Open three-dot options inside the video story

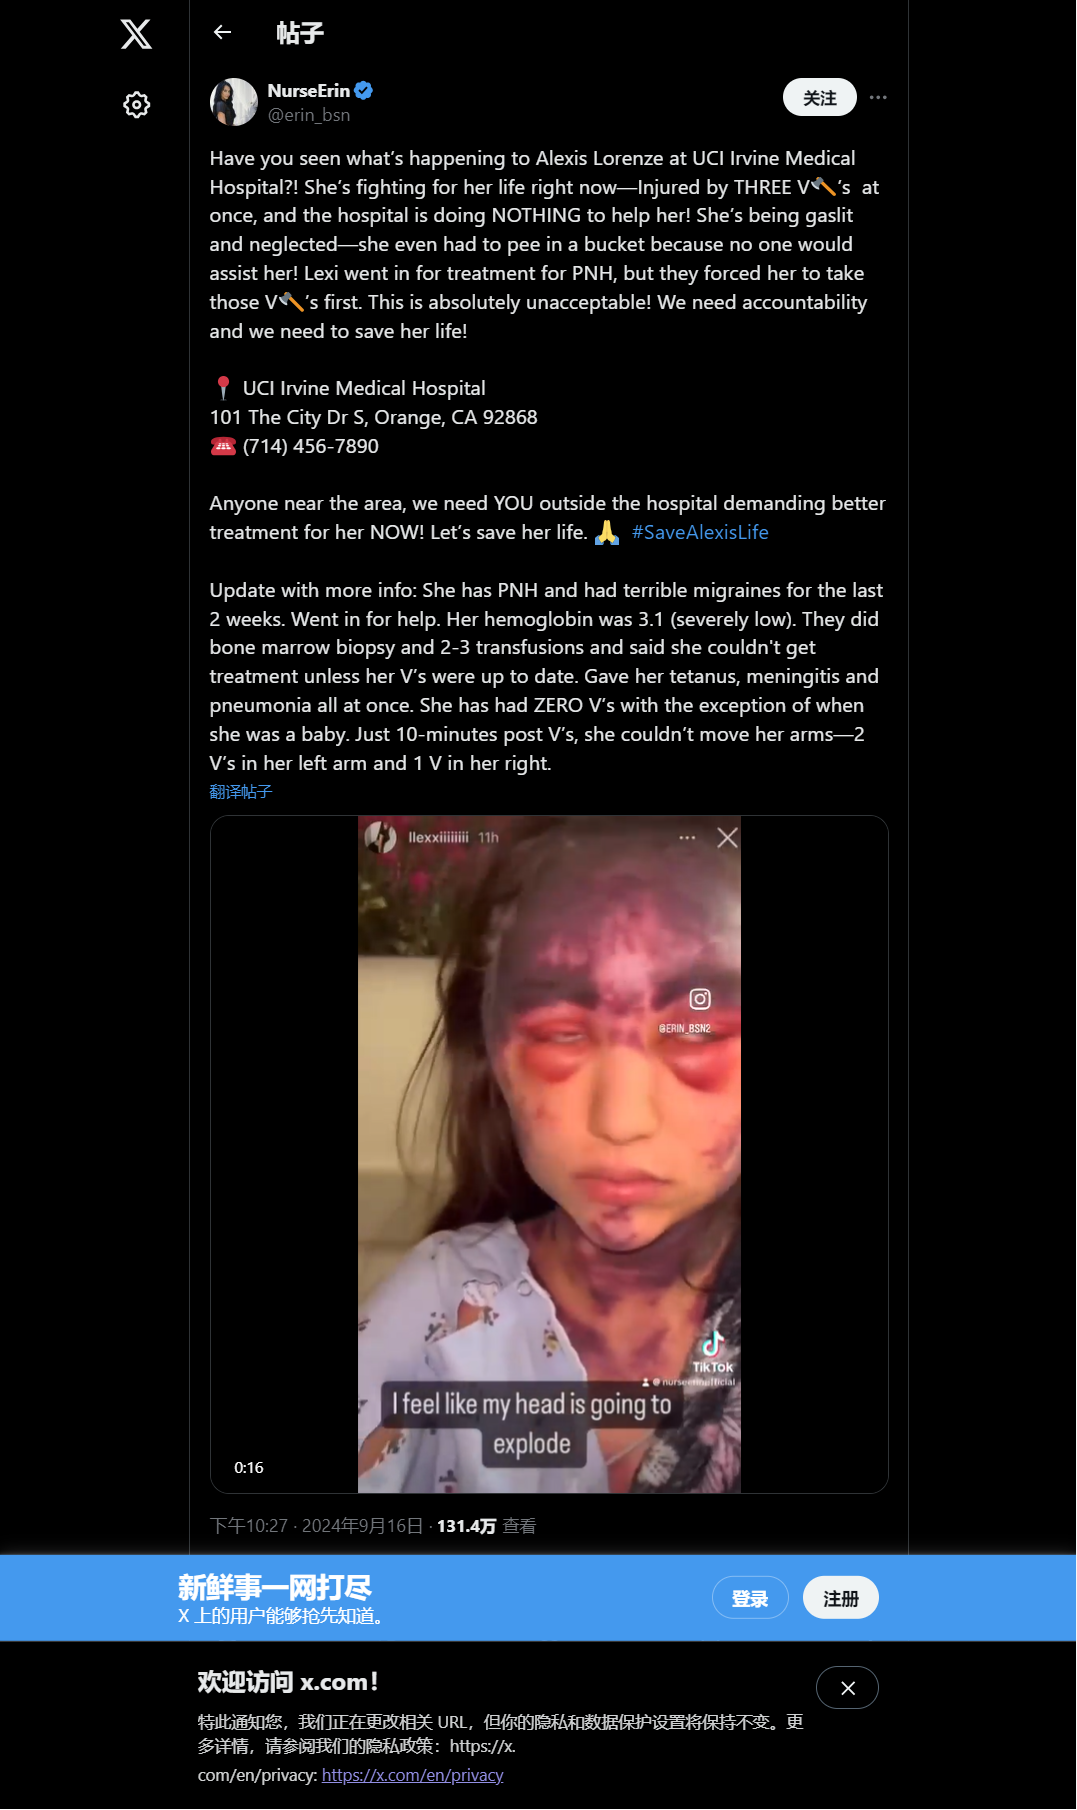pyautogui.click(x=687, y=838)
